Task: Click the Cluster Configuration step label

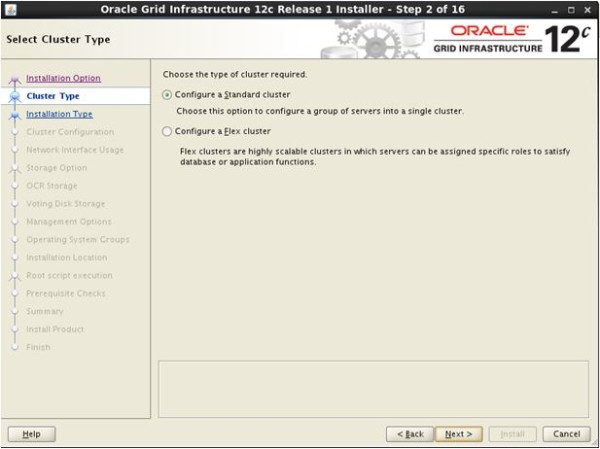Action: coord(70,132)
